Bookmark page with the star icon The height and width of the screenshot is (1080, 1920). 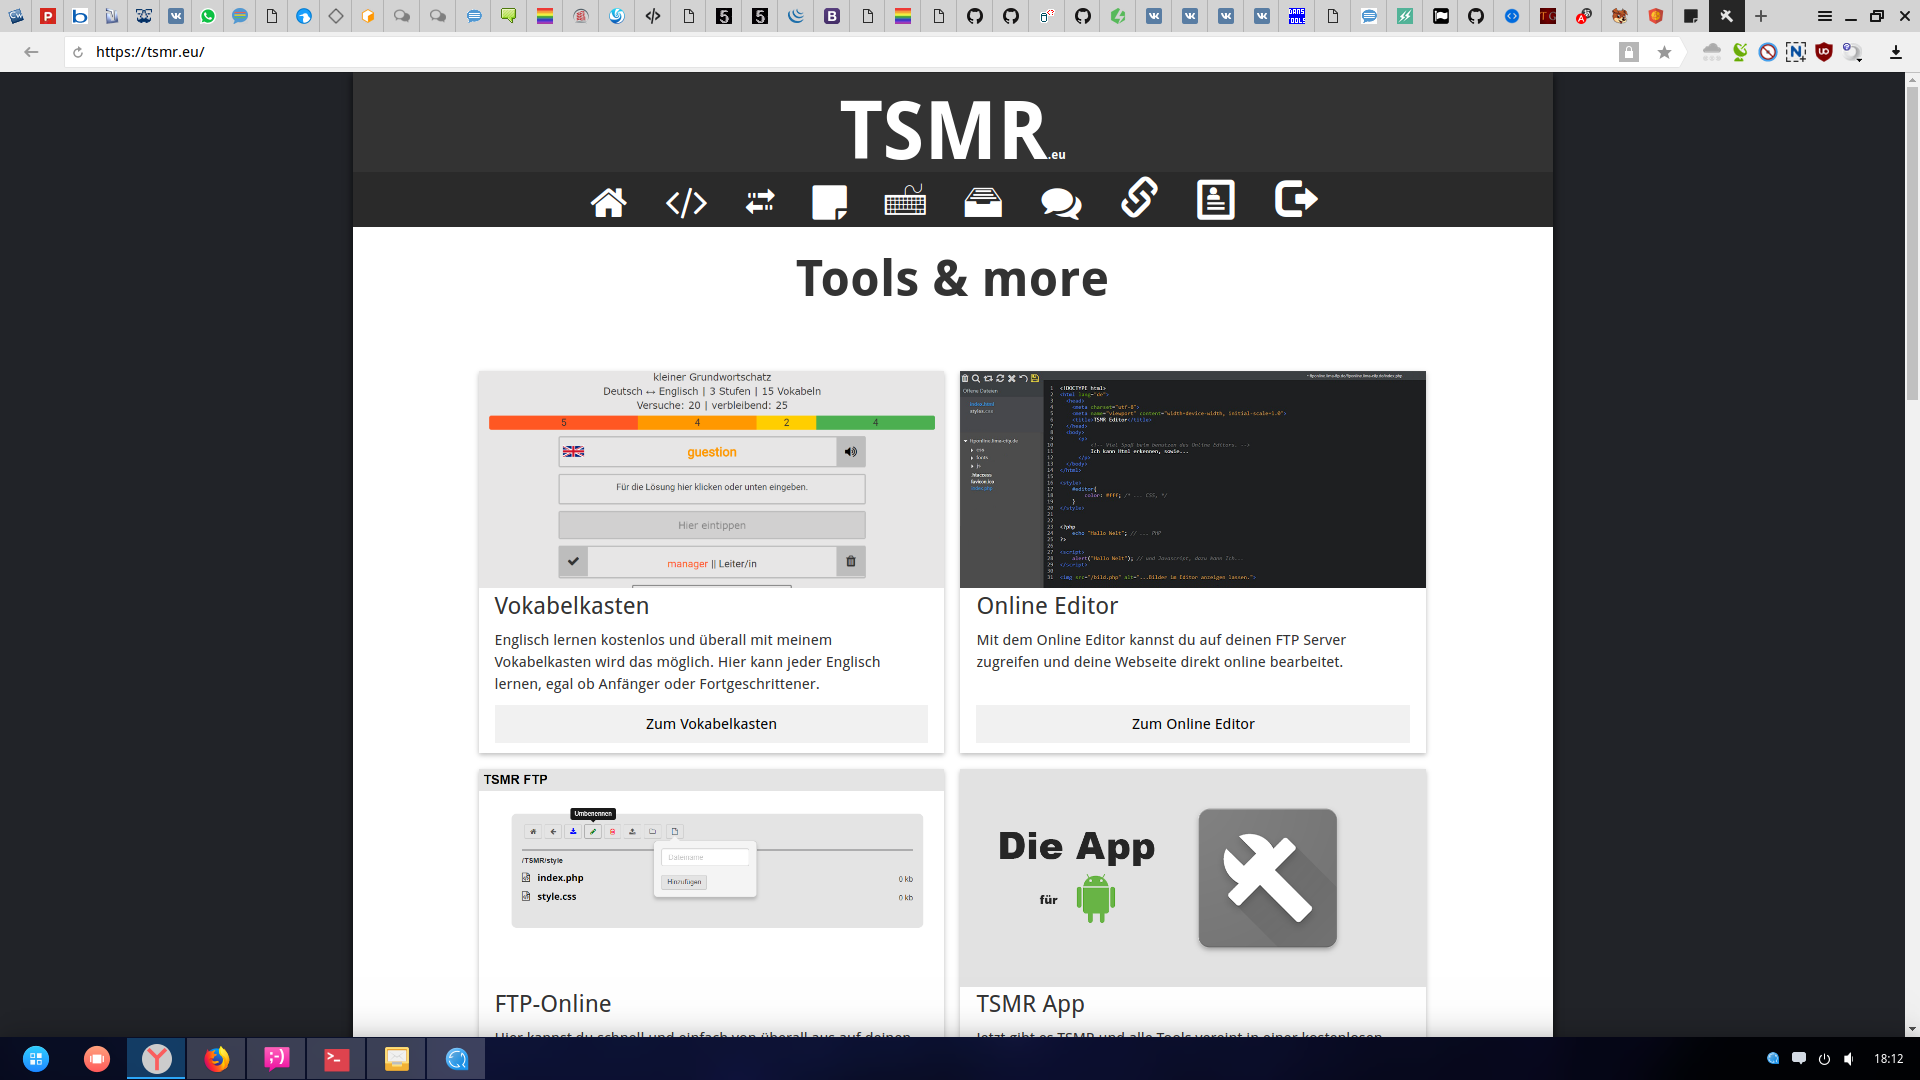1664,52
